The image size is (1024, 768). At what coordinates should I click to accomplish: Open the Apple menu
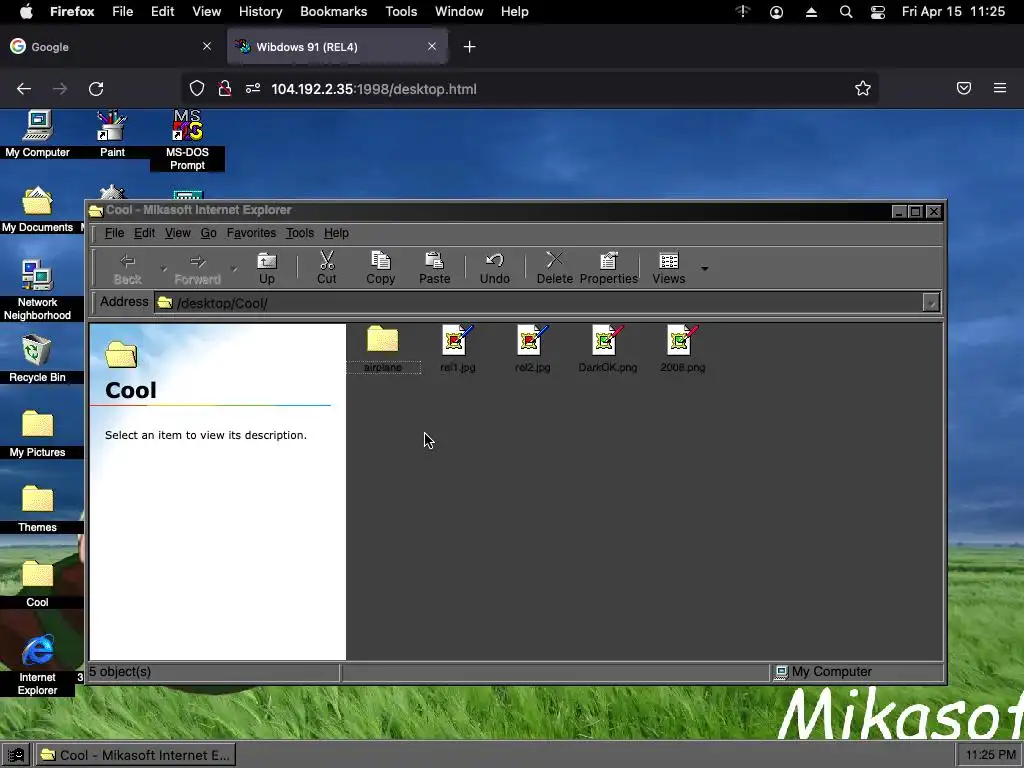(26, 12)
